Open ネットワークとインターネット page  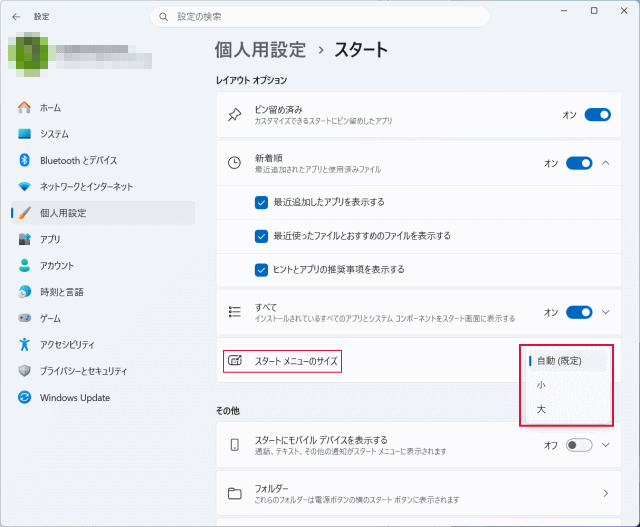click(103, 187)
